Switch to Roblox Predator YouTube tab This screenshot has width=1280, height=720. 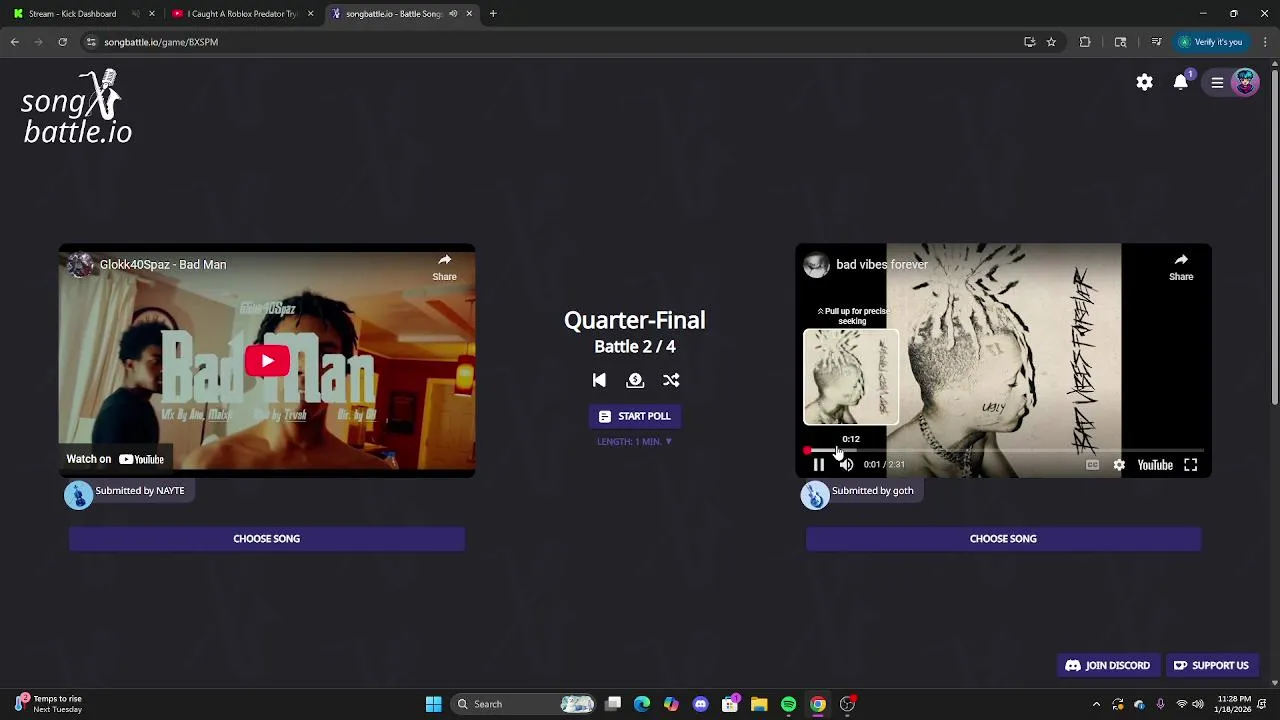[x=244, y=14]
